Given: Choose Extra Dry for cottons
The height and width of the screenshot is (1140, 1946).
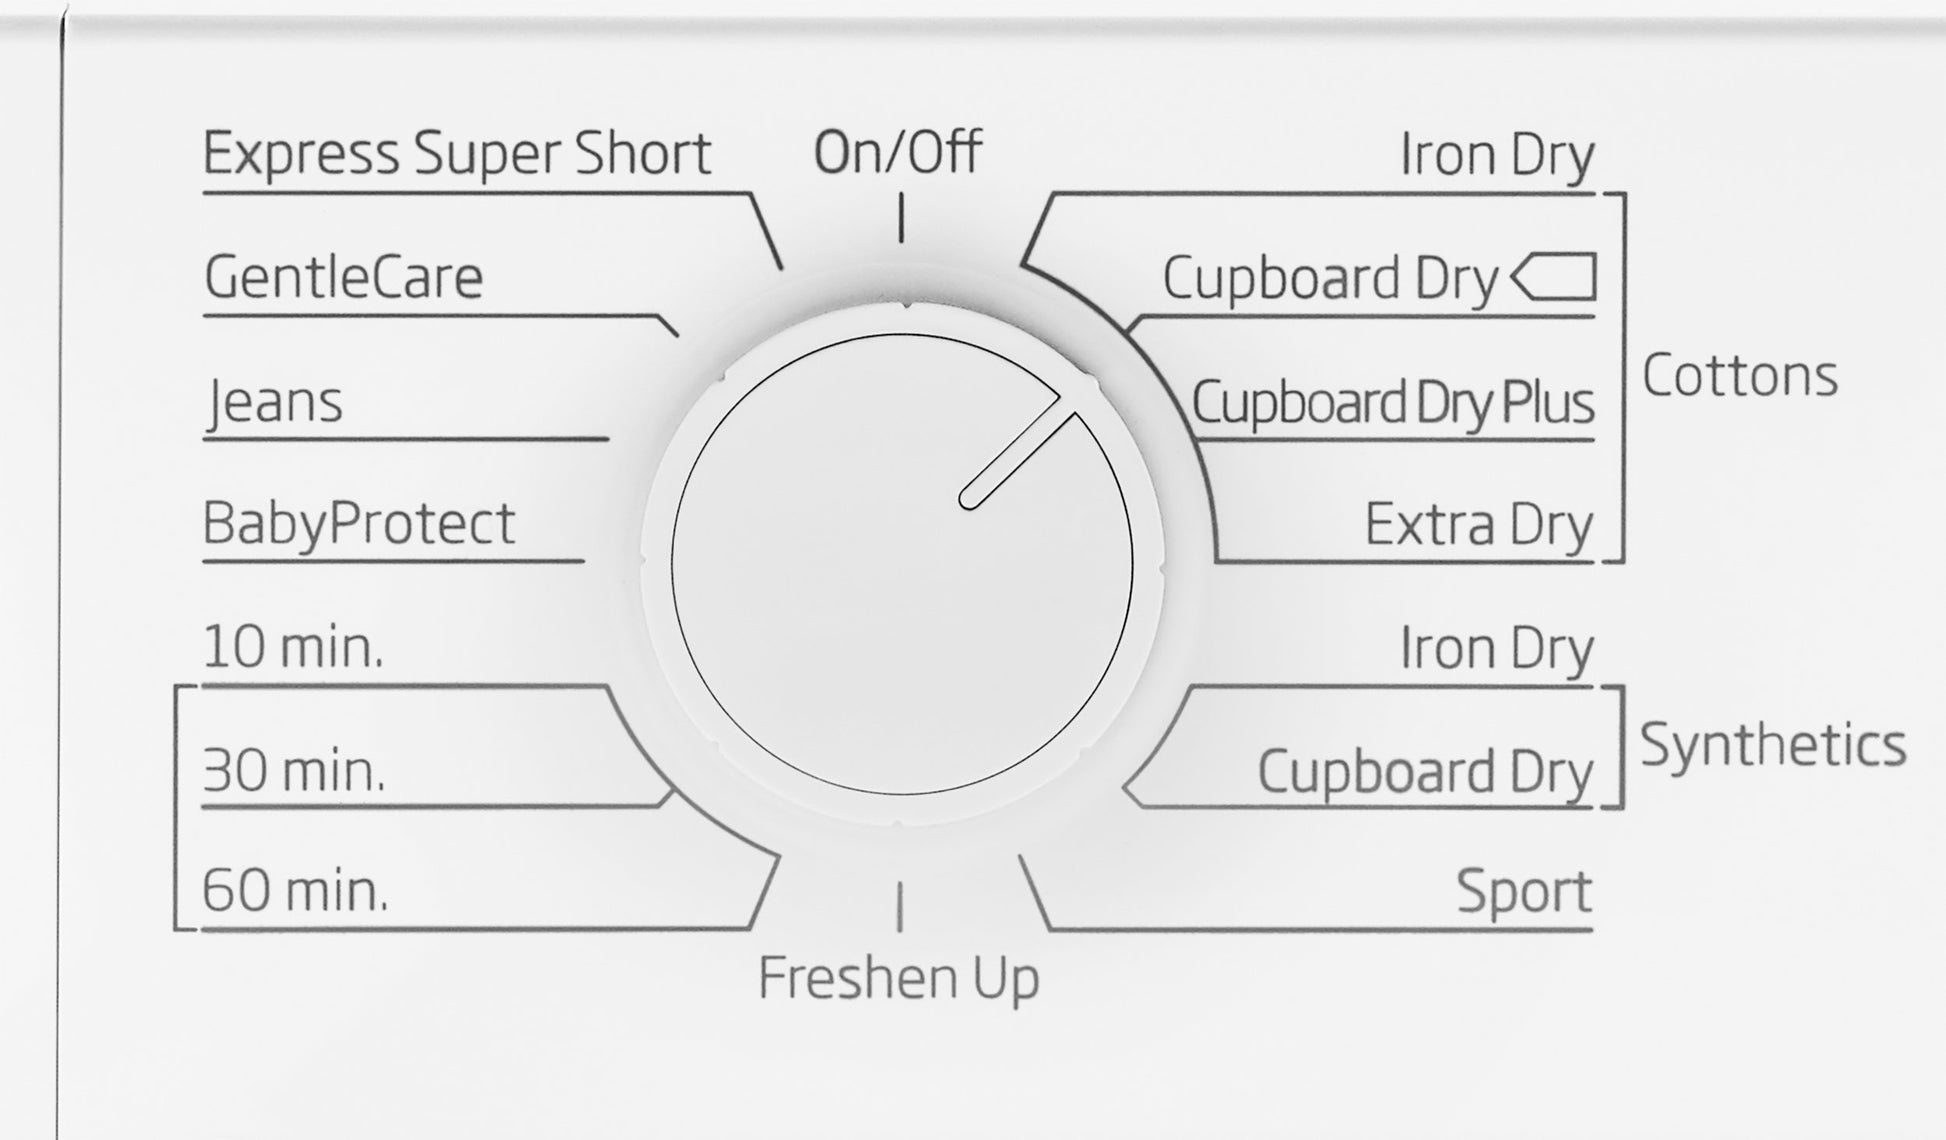Looking at the screenshot, I should tap(1478, 525).
